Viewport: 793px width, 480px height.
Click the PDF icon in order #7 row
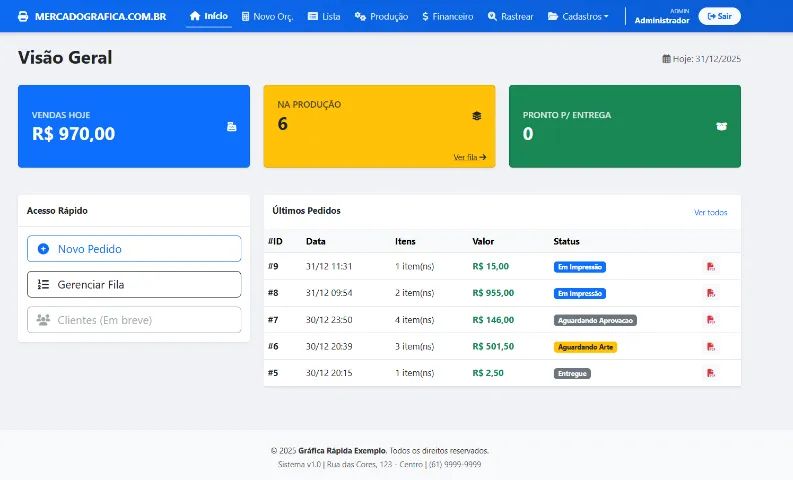click(x=710, y=320)
